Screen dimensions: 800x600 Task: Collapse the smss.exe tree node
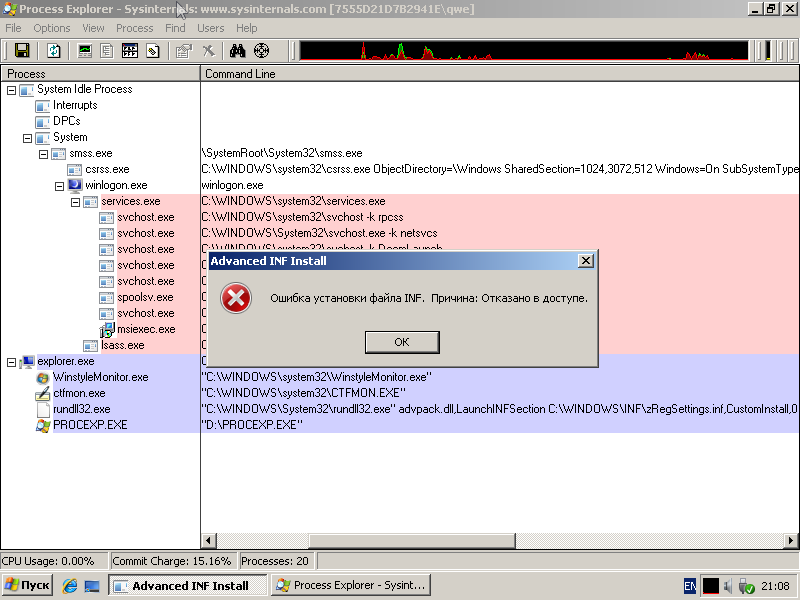[x=44, y=153]
